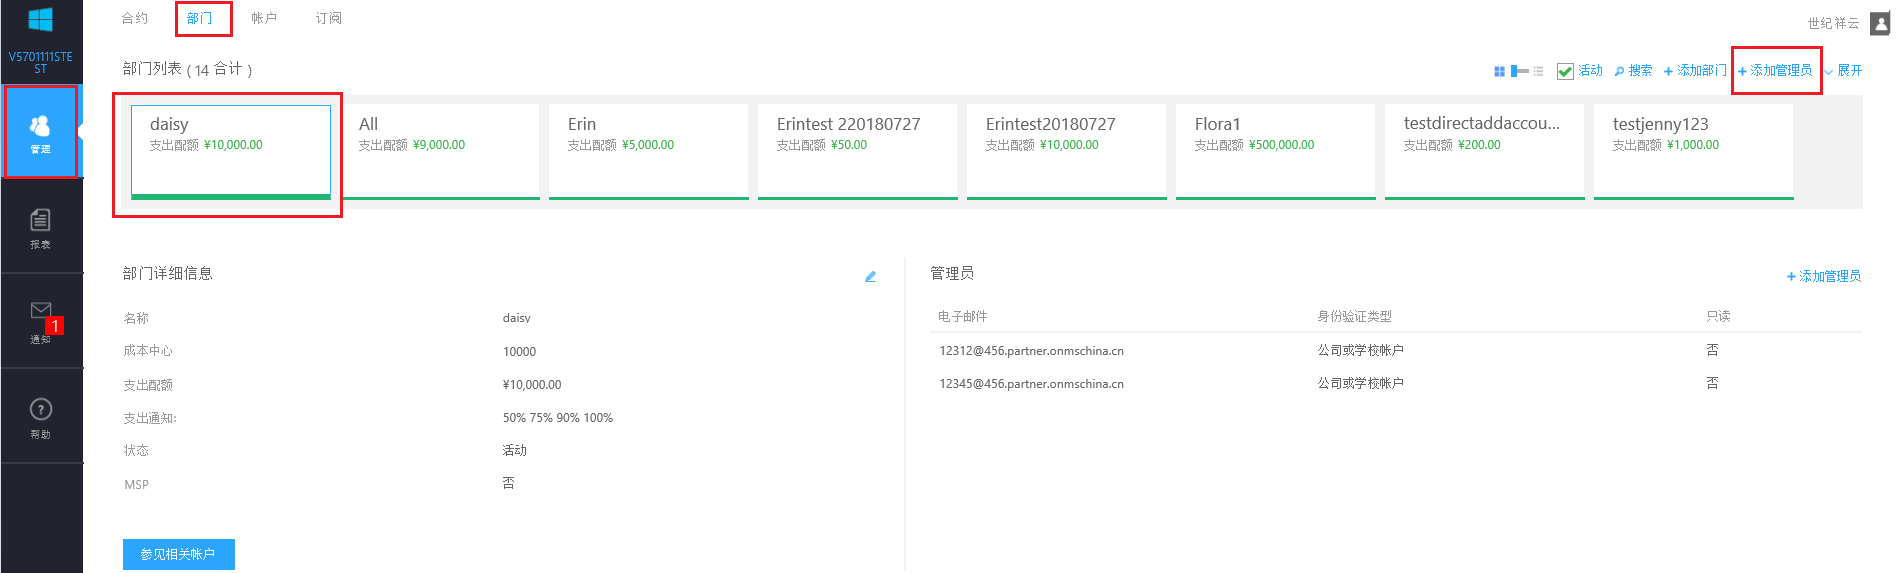
Task: Select the Erin department card
Action: tap(648, 150)
